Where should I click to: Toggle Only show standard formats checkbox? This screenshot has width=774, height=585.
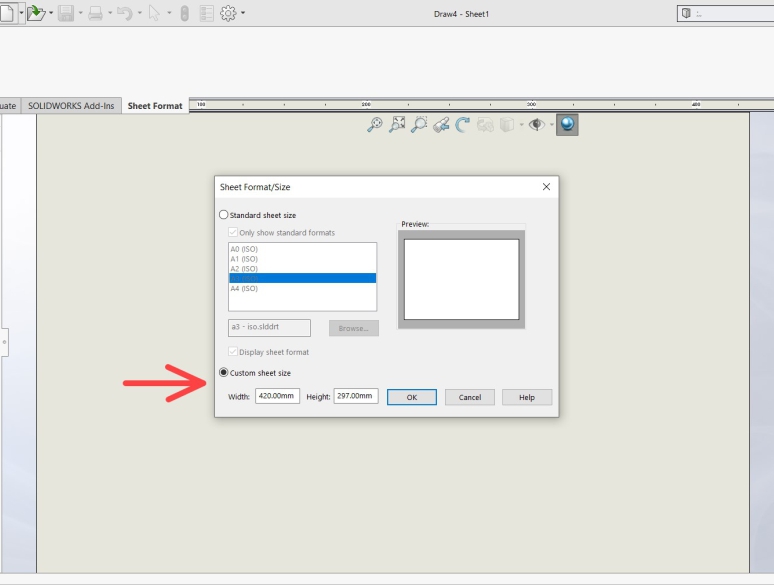point(233,233)
